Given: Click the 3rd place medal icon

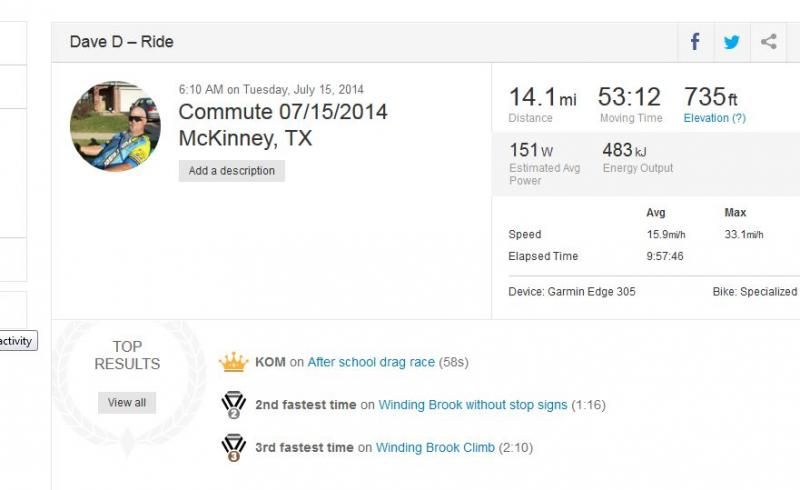Looking at the screenshot, I should pyautogui.click(x=234, y=448).
